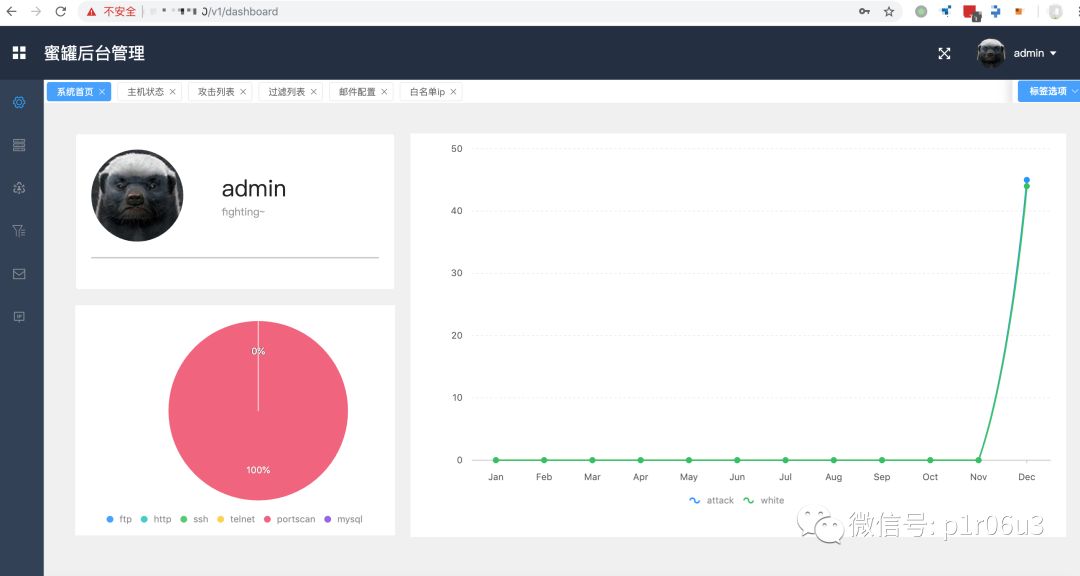Toggle the ssh legend item

(x=194, y=519)
